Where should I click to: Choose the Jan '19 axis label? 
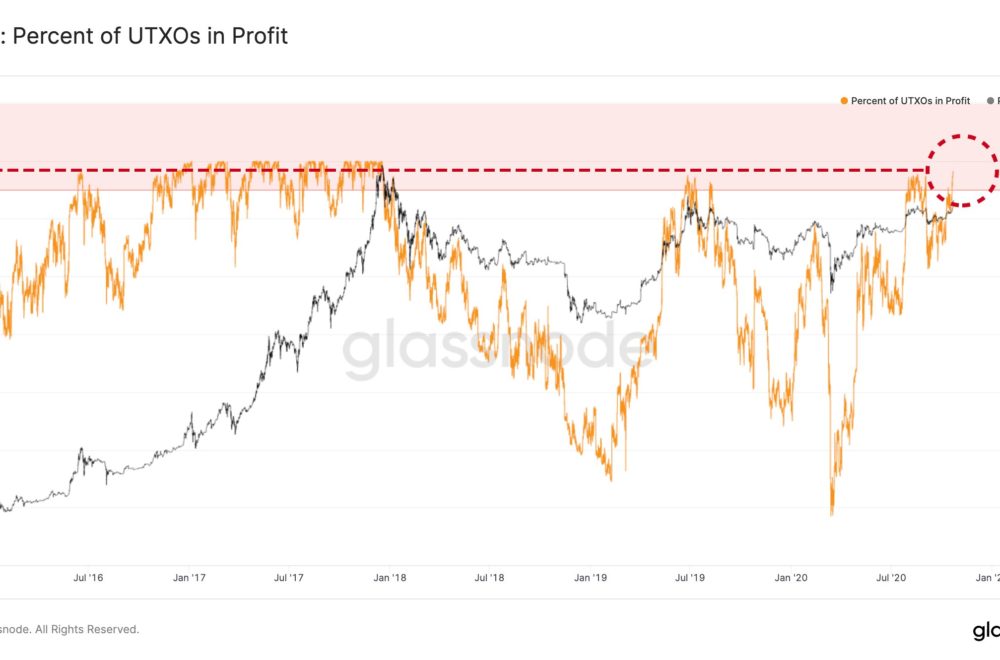pyautogui.click(x=591, y=578)
